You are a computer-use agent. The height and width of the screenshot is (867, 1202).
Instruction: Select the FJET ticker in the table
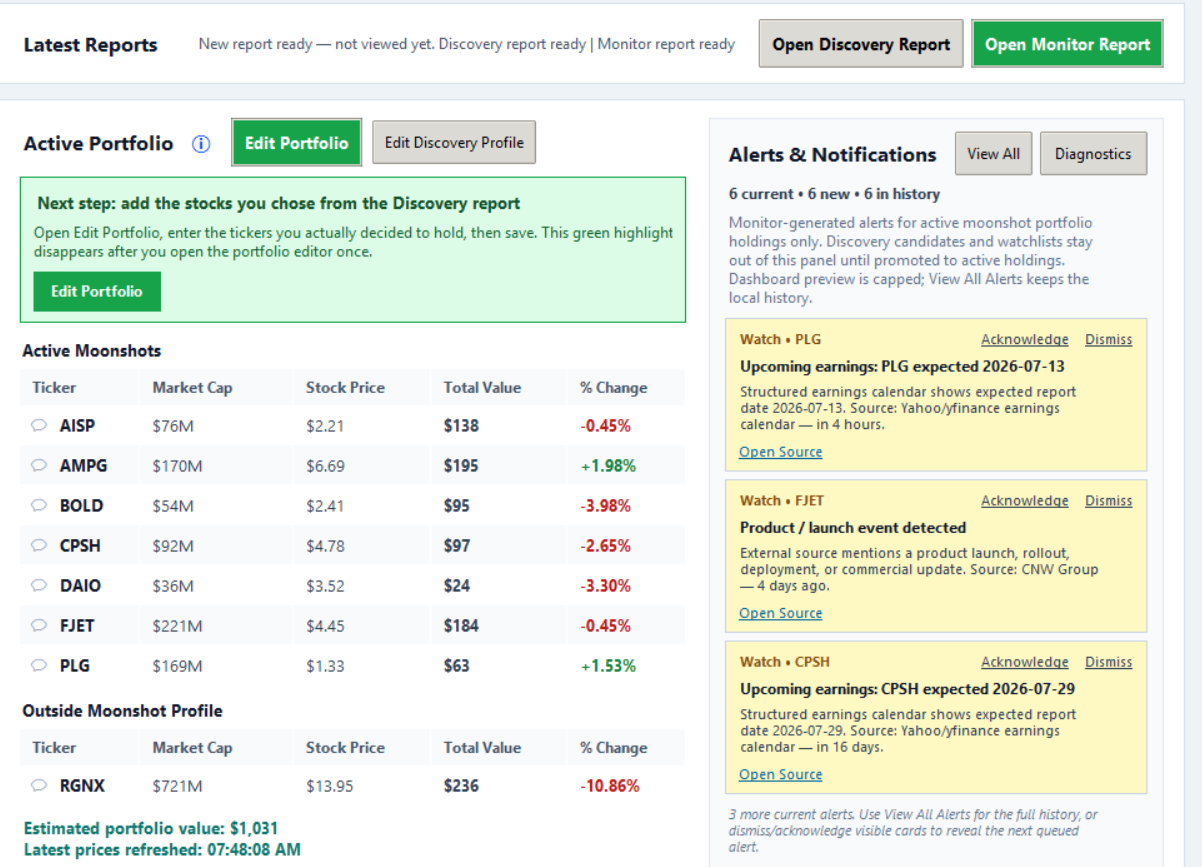(x=77, y=626)
